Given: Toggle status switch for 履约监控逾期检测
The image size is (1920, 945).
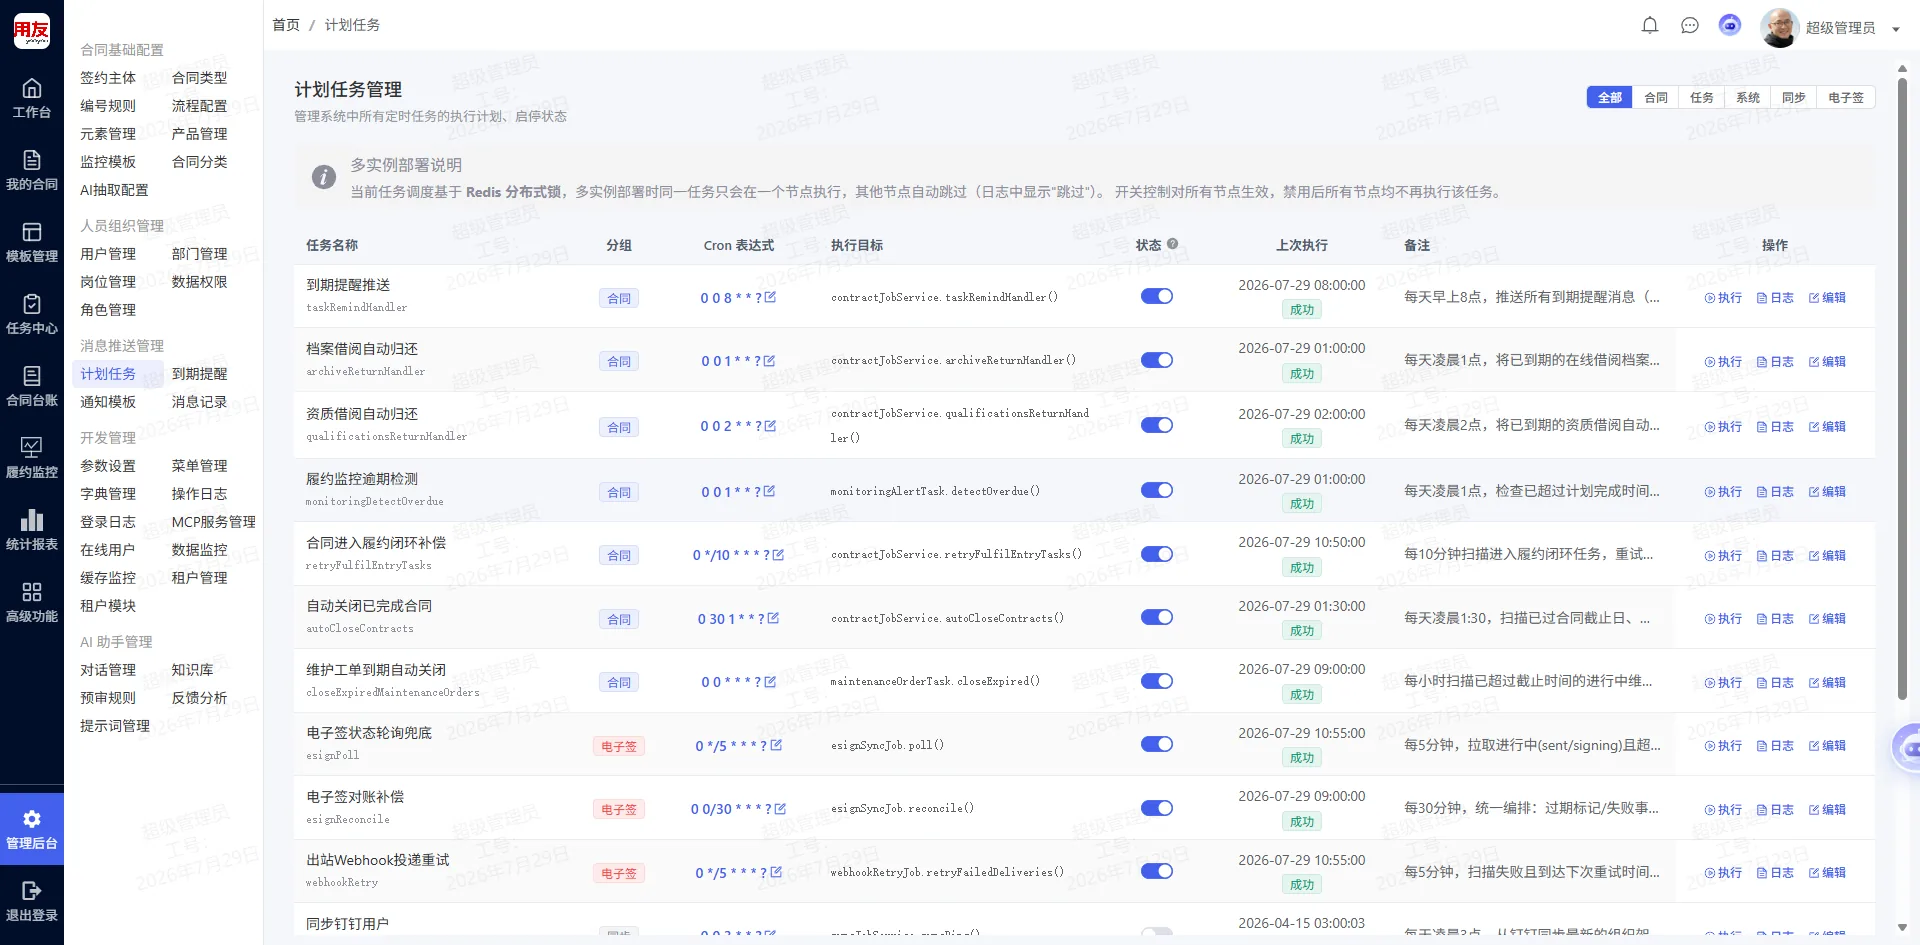Looking at the screenshot, I should (x=1156, y=490).
